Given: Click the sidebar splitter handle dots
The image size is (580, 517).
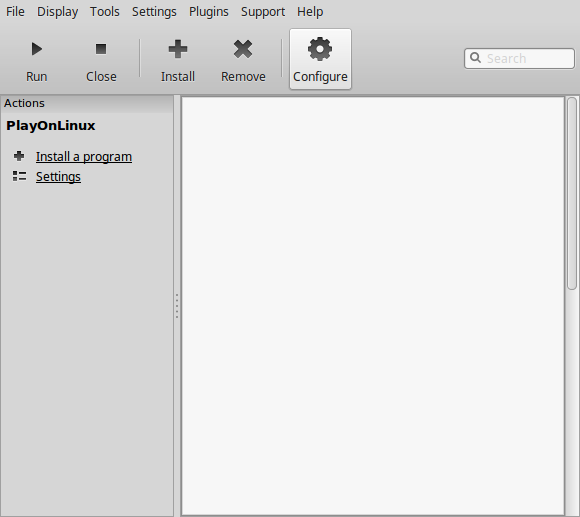Looking at the screenshot, I should (177, 306).
